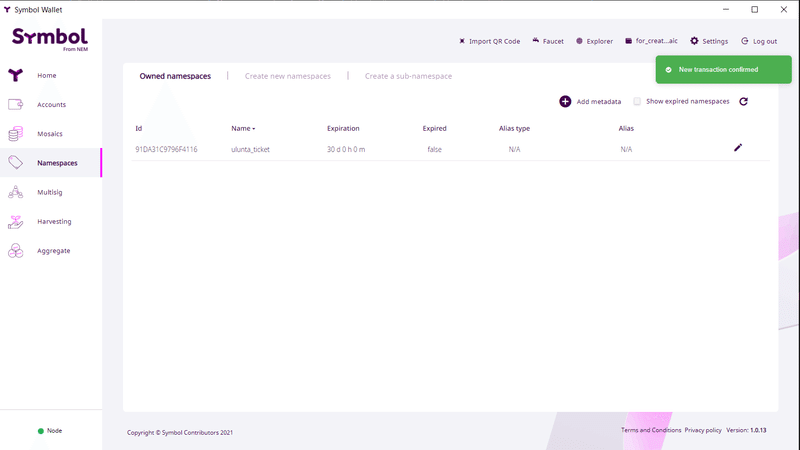
Task: Switch to Owned namespaces tab
Action: (x=175, y=76)
